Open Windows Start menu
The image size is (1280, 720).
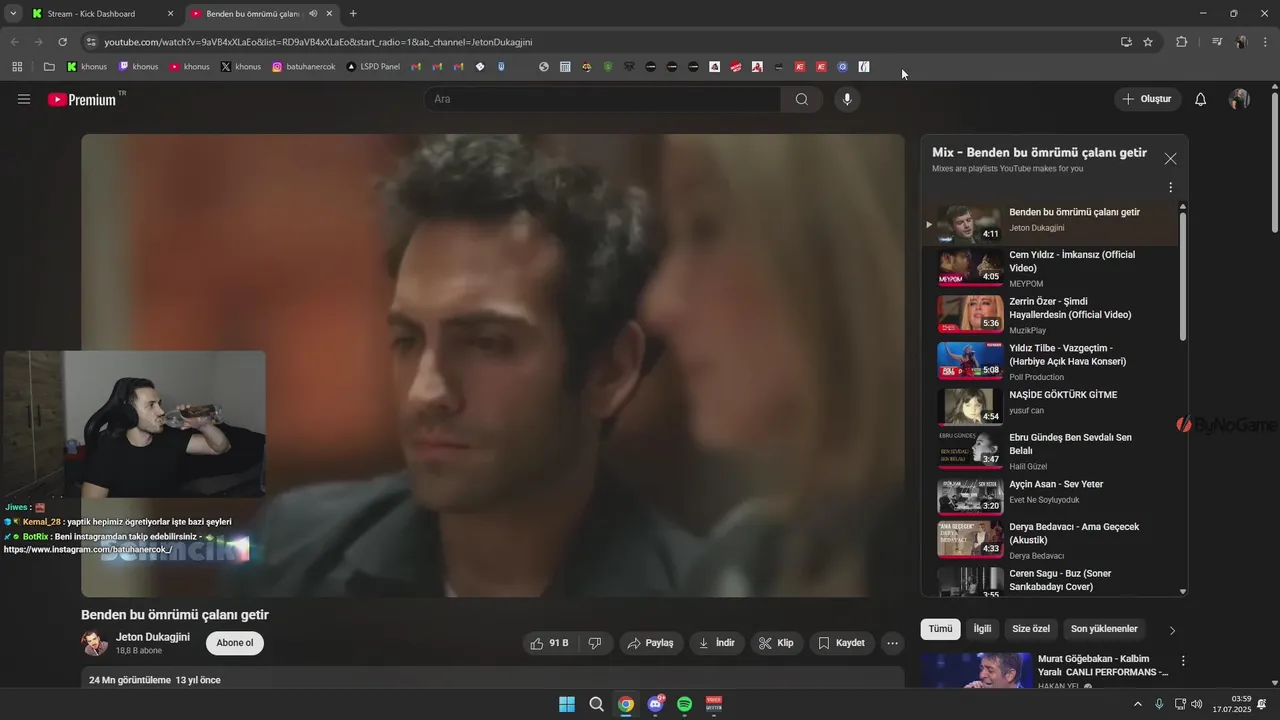coord(567,704)
